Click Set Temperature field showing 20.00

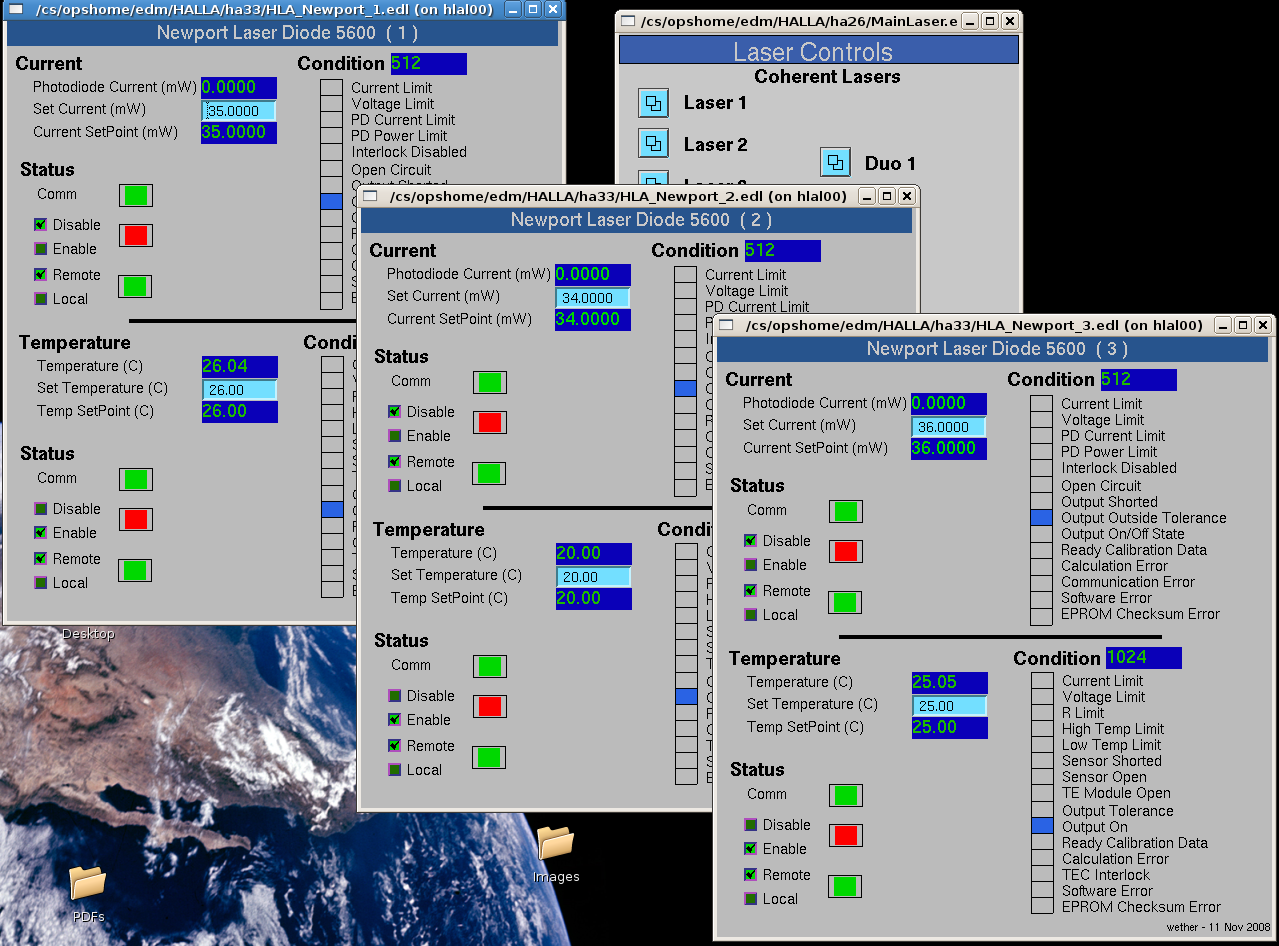[x=593, y=577]
